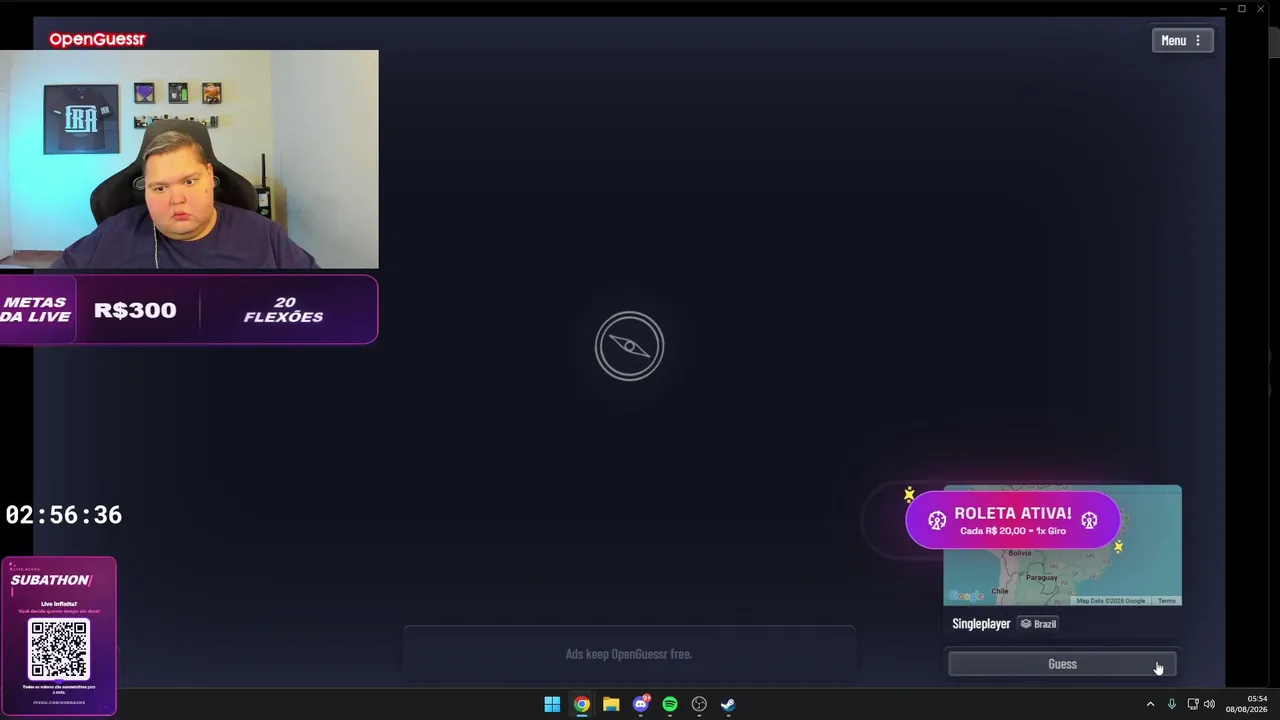
Task: Open Steam from the taskbar
Action: click(728, 704)
